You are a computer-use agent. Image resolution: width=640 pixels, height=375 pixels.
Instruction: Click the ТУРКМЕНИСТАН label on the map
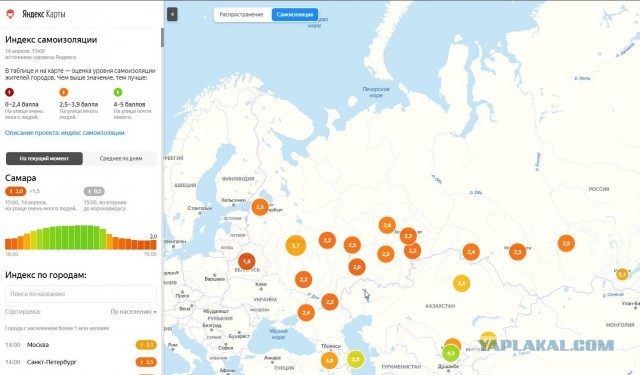[401, 367]
